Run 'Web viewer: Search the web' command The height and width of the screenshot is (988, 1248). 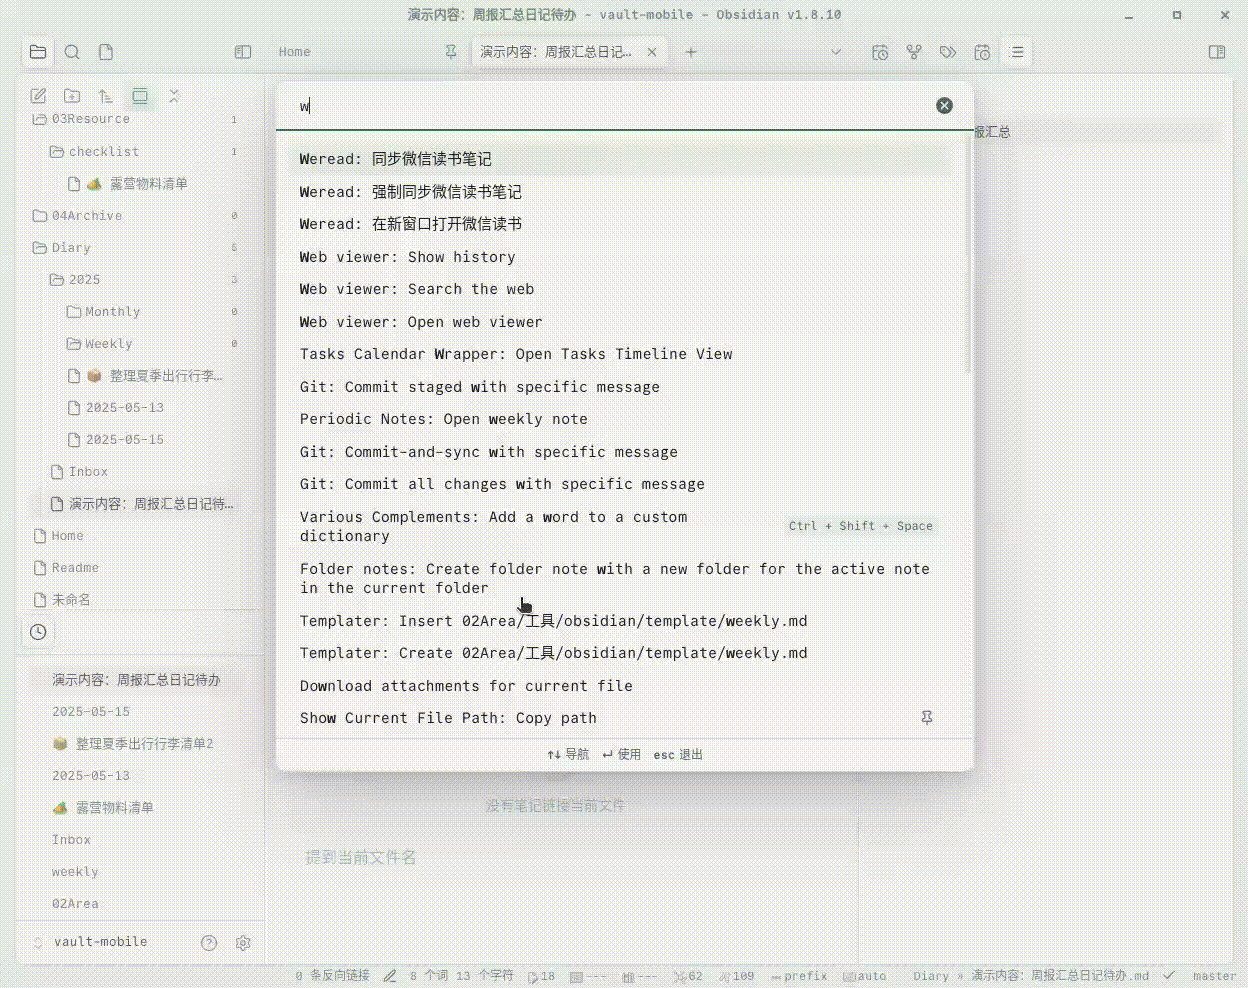(x=417, y=289)
